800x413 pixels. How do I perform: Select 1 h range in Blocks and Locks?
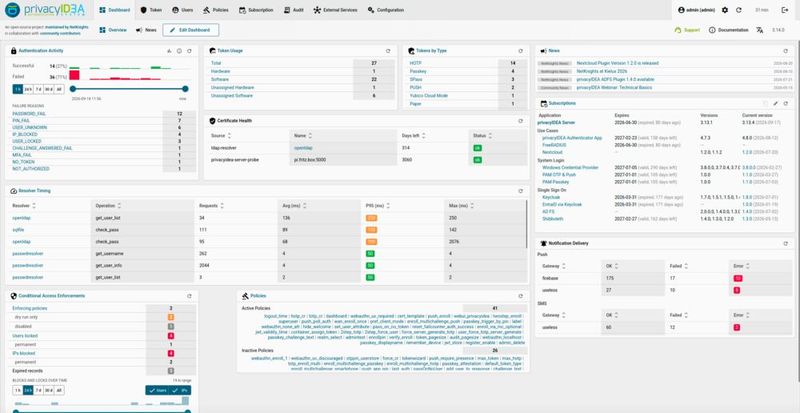(x=18, y=391)
